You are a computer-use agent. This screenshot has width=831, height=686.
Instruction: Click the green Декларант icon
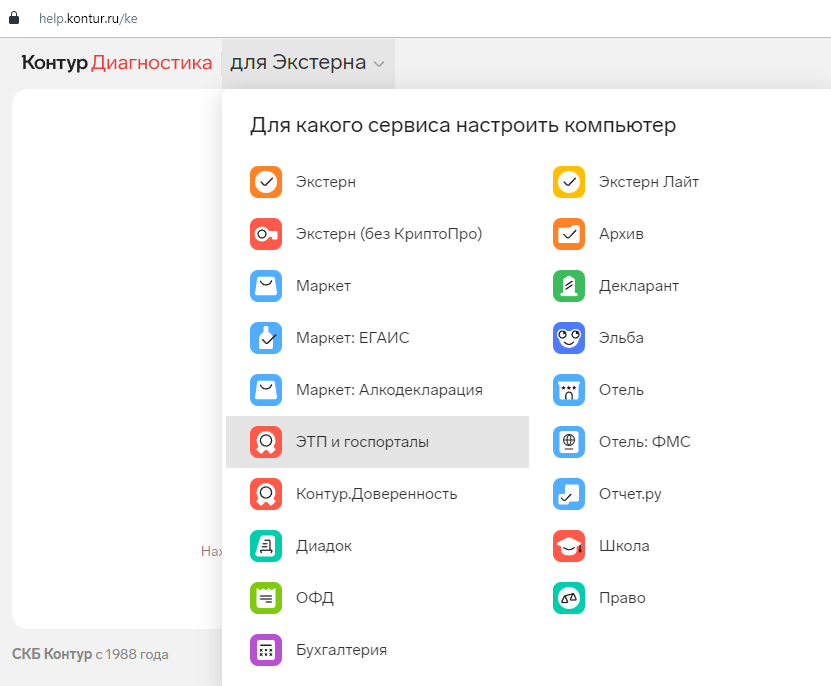(x=569, y=286)
